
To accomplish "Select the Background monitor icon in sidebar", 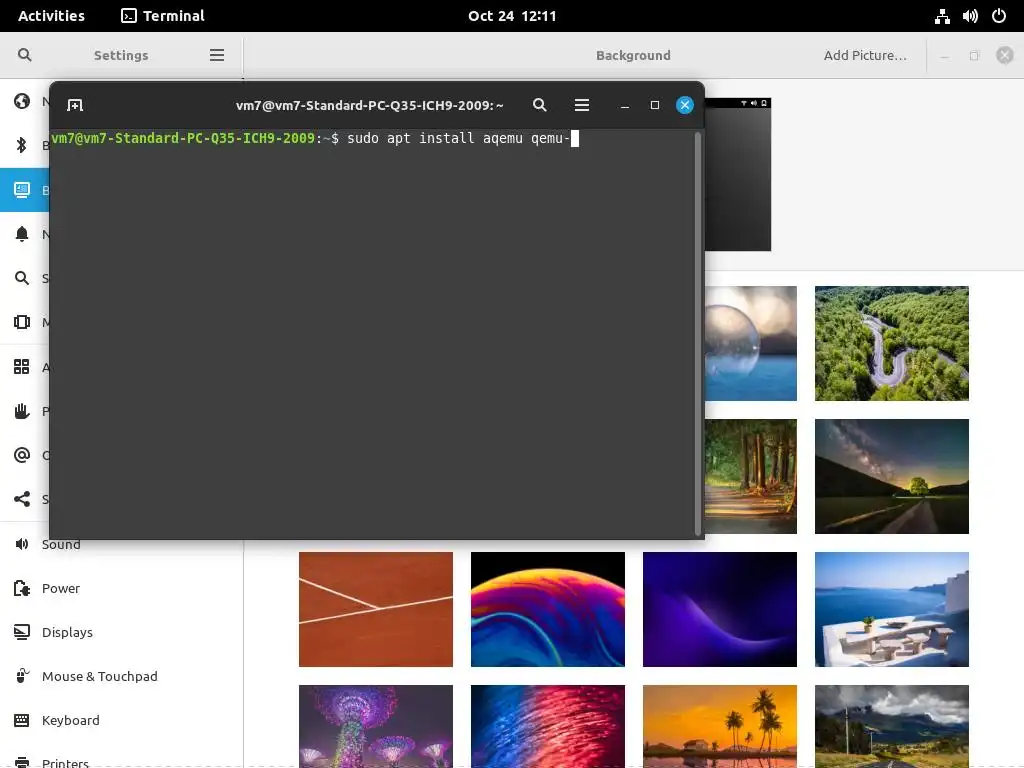I will click(22, 190).
